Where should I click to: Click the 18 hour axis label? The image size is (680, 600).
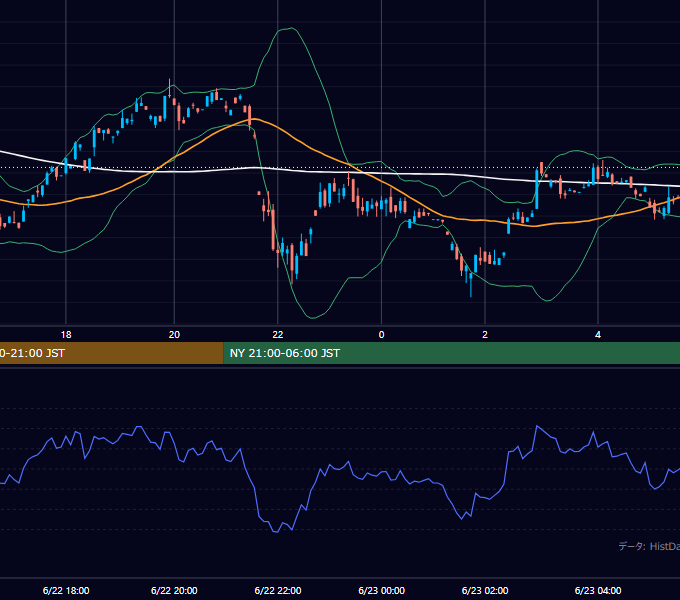(66, 335)
